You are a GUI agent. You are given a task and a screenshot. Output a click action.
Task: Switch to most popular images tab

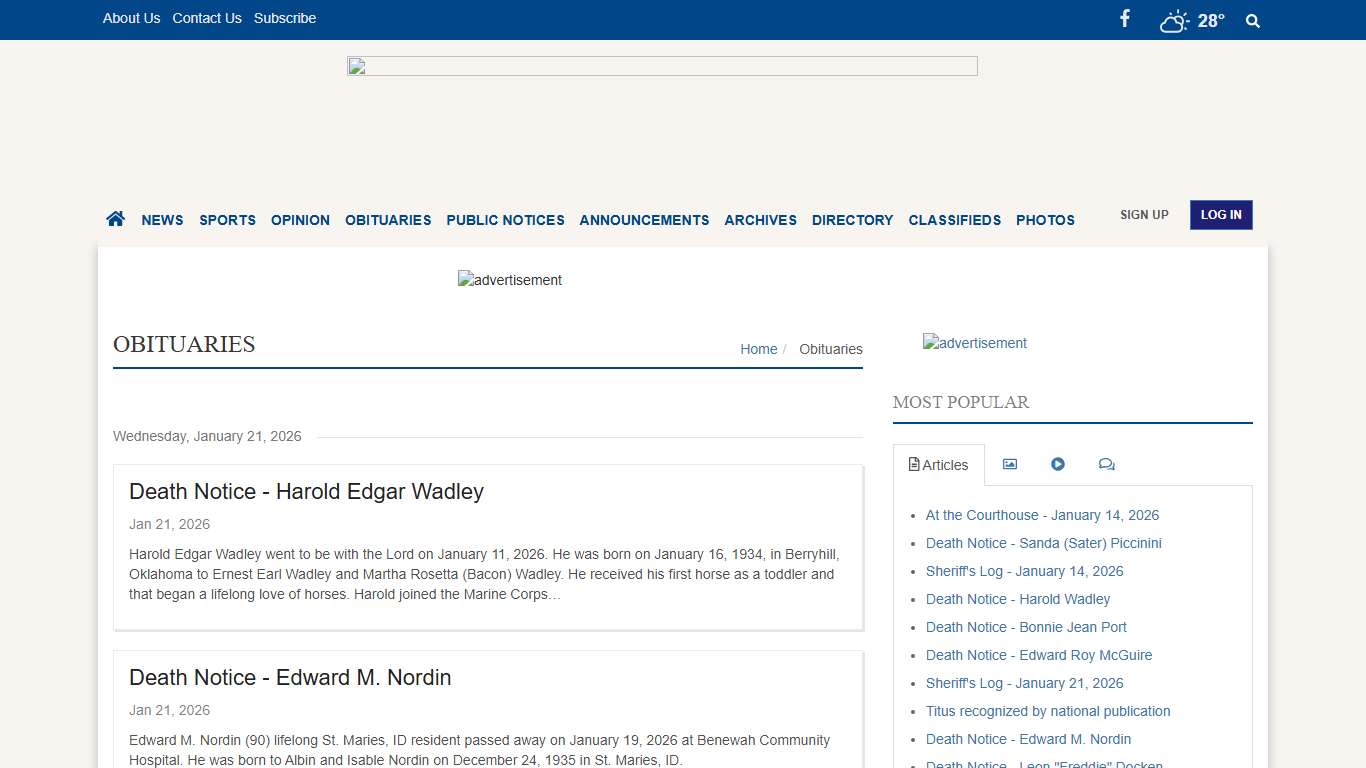[x=1010, y=464]
